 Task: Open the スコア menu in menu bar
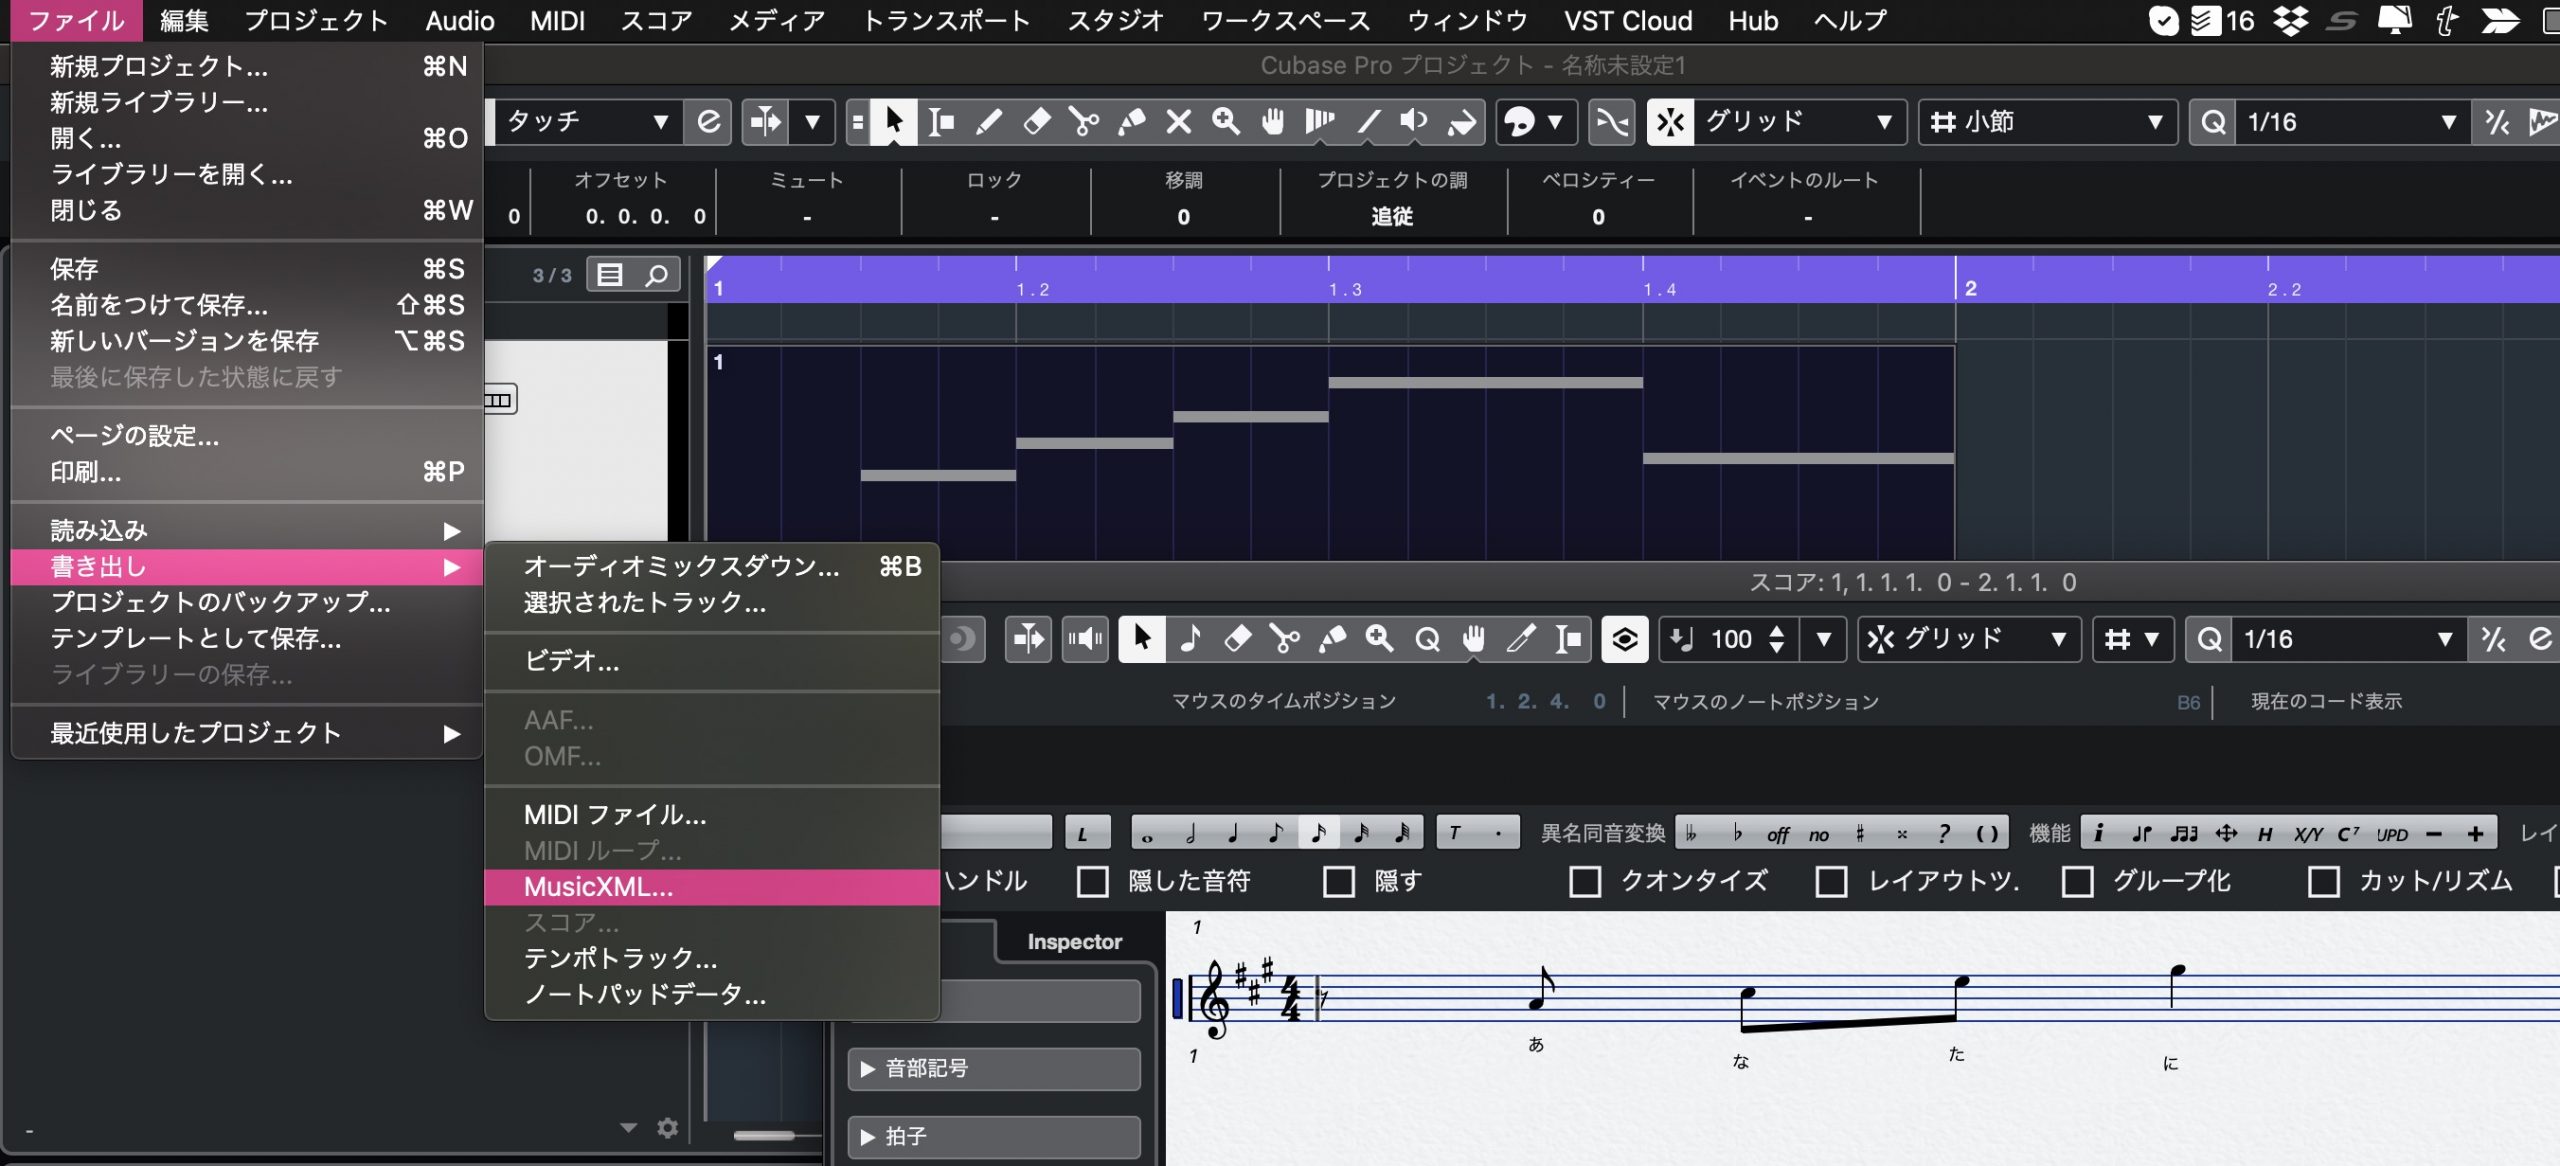[x=656, y=20]
